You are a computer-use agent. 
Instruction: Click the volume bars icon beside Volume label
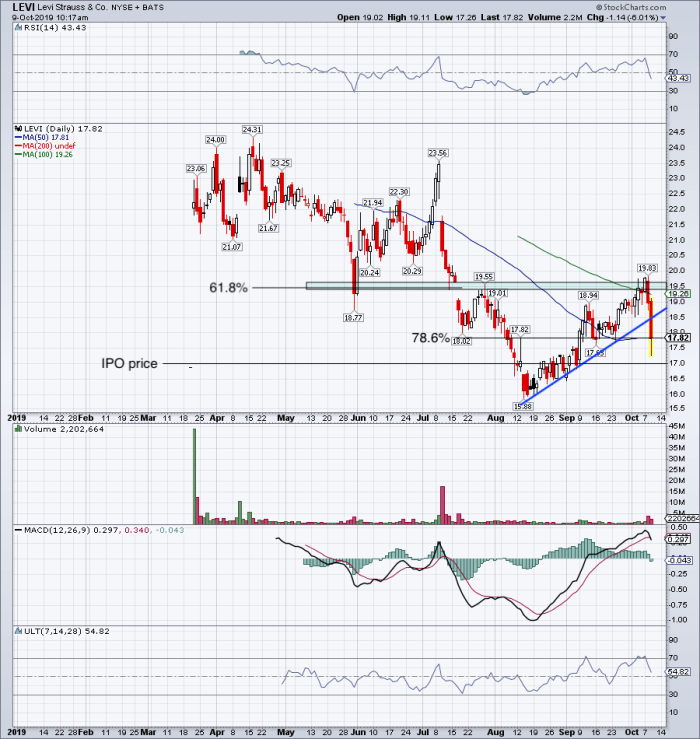click(x=18, y=429)
